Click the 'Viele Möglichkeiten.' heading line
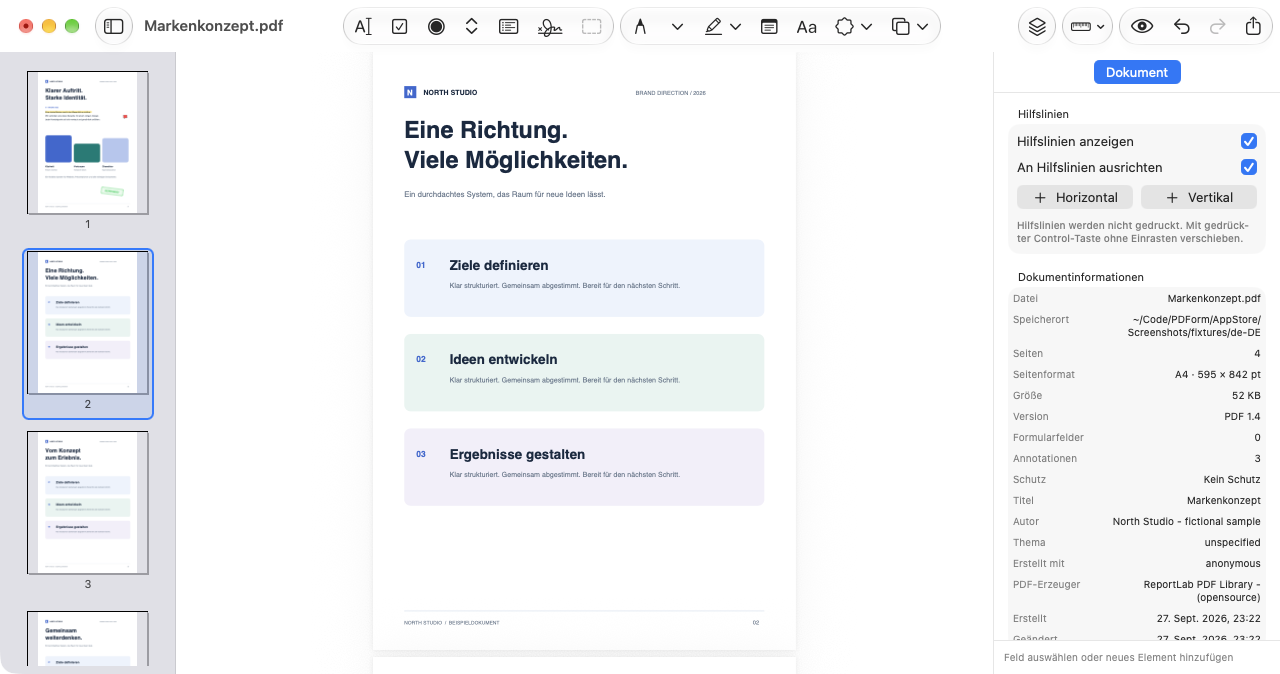This screenshot has height=674, width=1280. point(516,160)
